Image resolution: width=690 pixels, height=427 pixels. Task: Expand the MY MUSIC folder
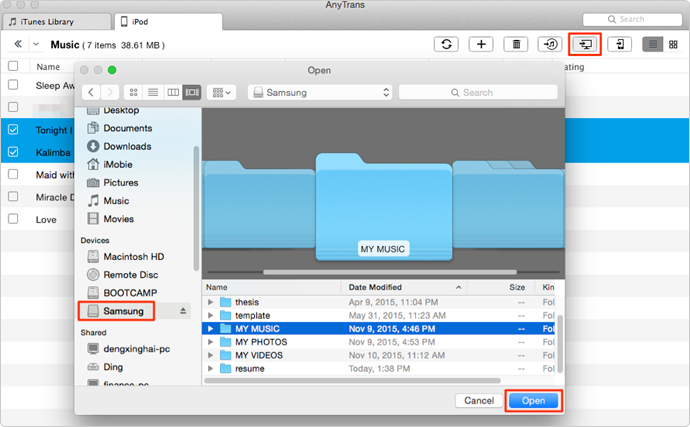pos(210,328)
